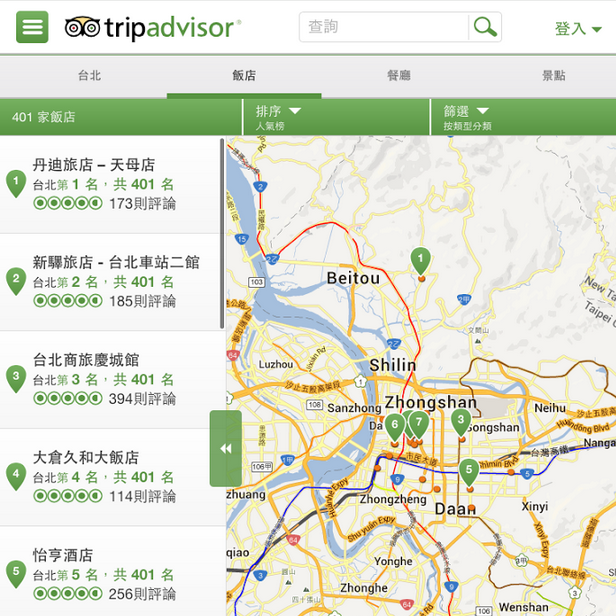Select map pin number 7 on map
The image size is (616, 616).
(419, 423)
